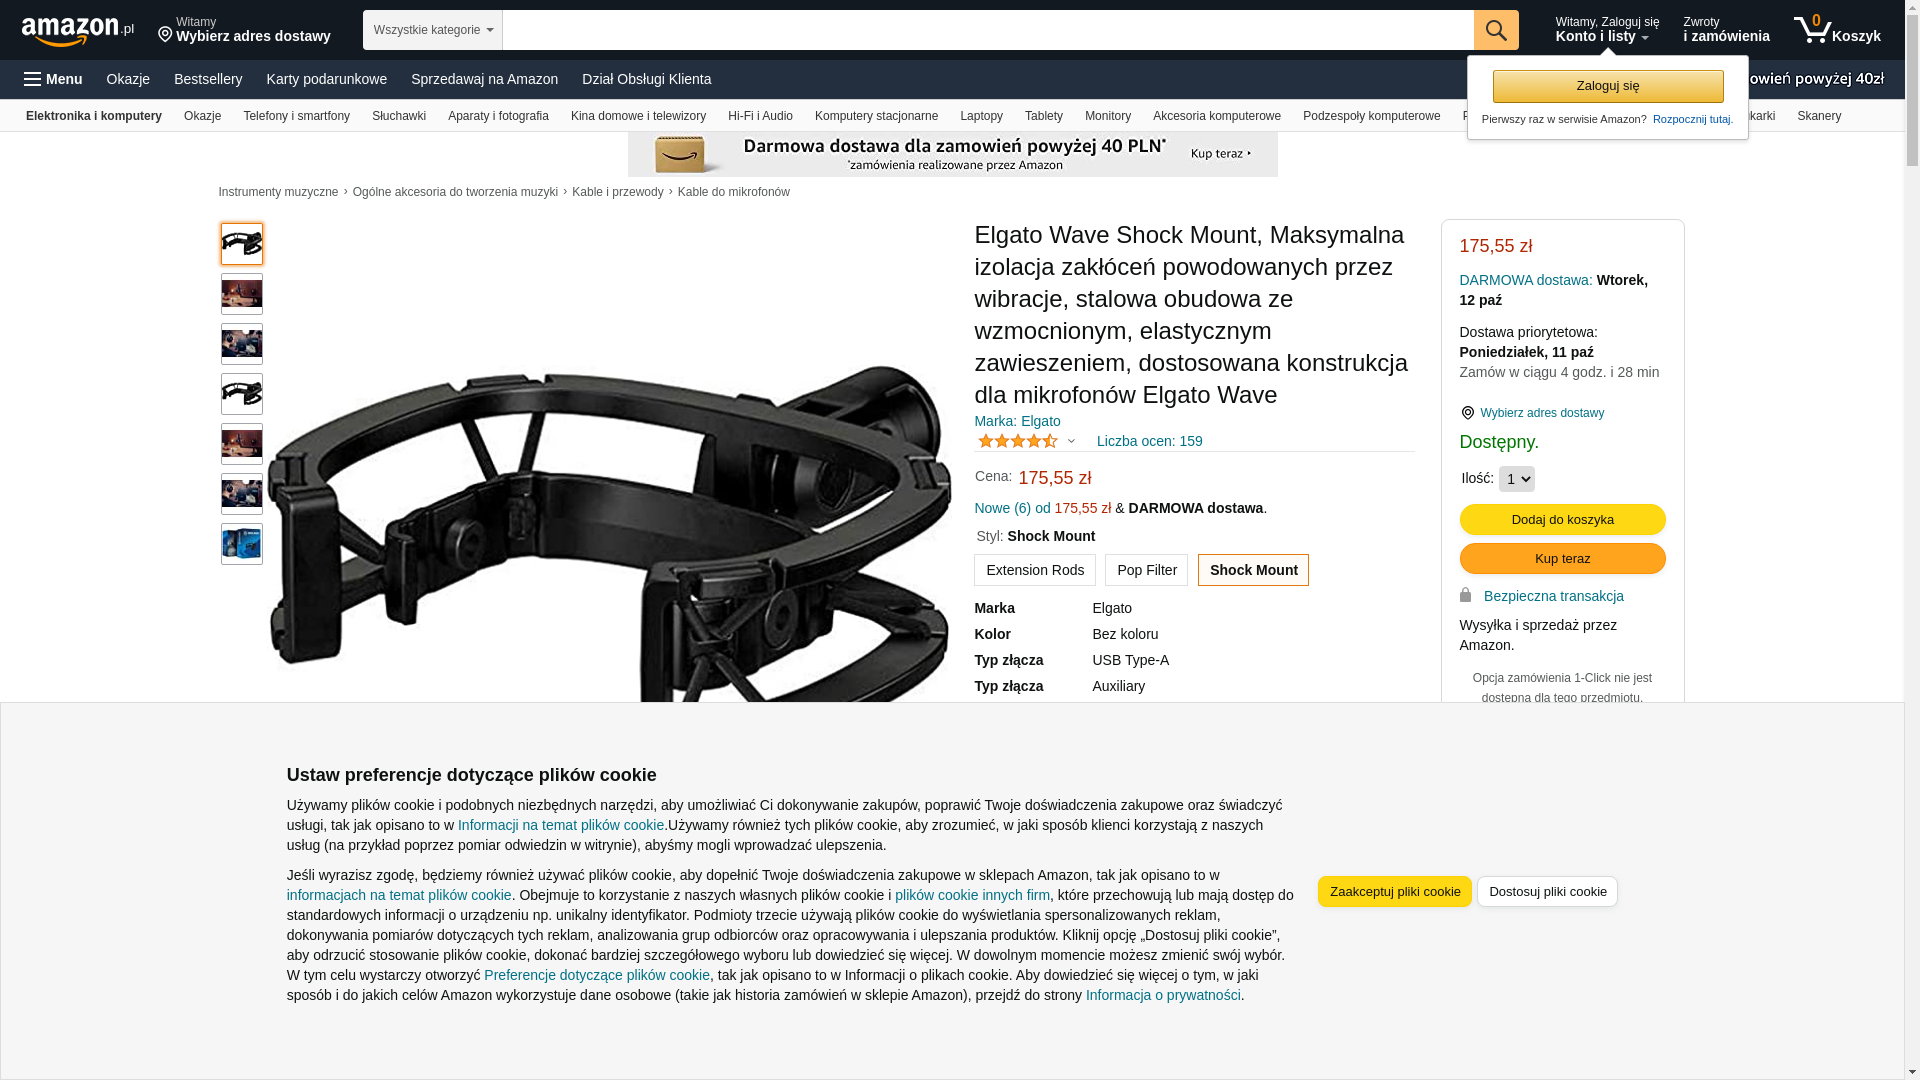Image resolution: width=1920 pixels, height=1080 pixels.
Task: Click Zaakceptuj pliki cookie button
Action: pos(1394,891)
